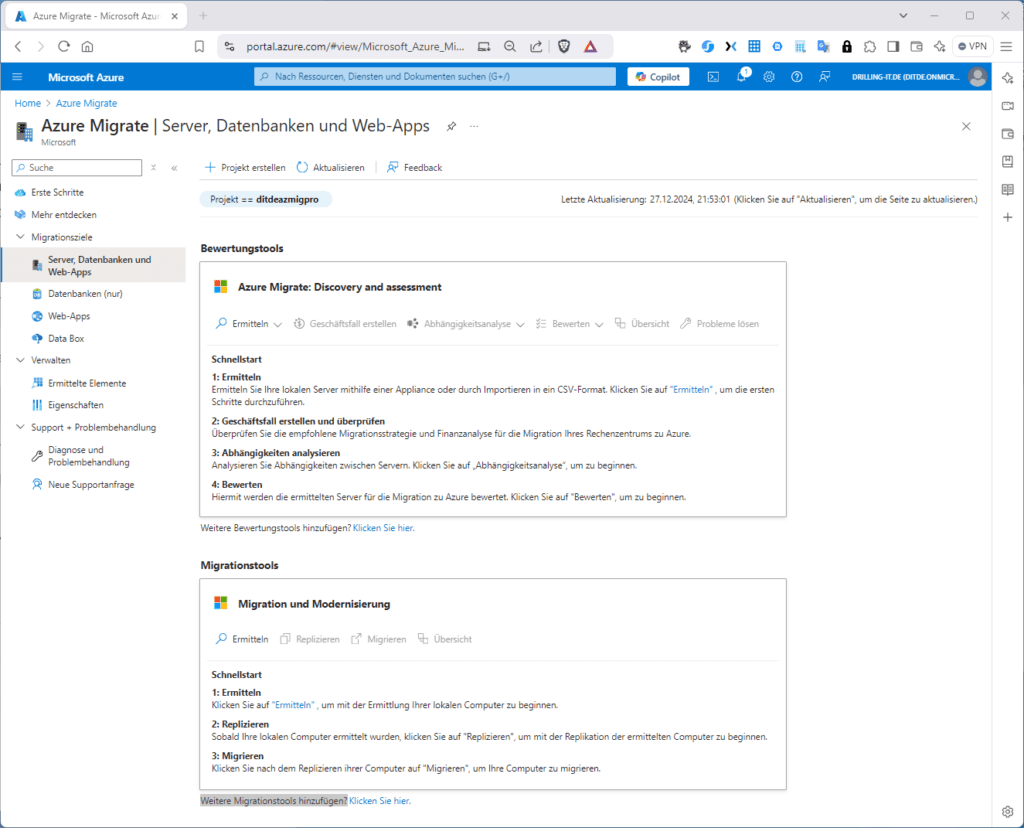Click Migrieren in migration tools

pos(379,639)
